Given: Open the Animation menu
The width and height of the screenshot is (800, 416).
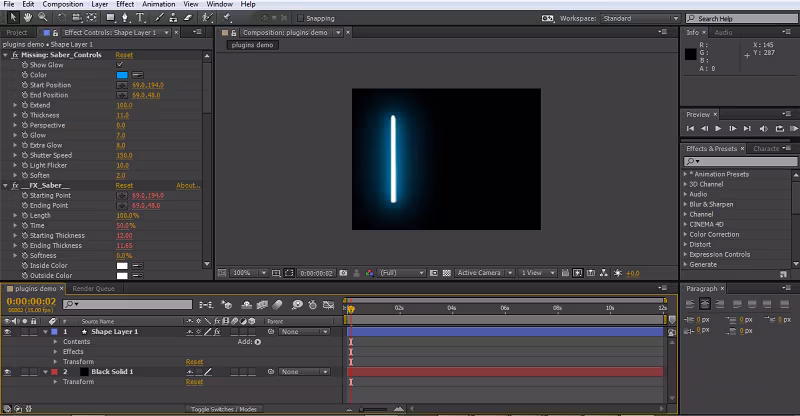Looking at the screenshot, I should click(157, 4).
